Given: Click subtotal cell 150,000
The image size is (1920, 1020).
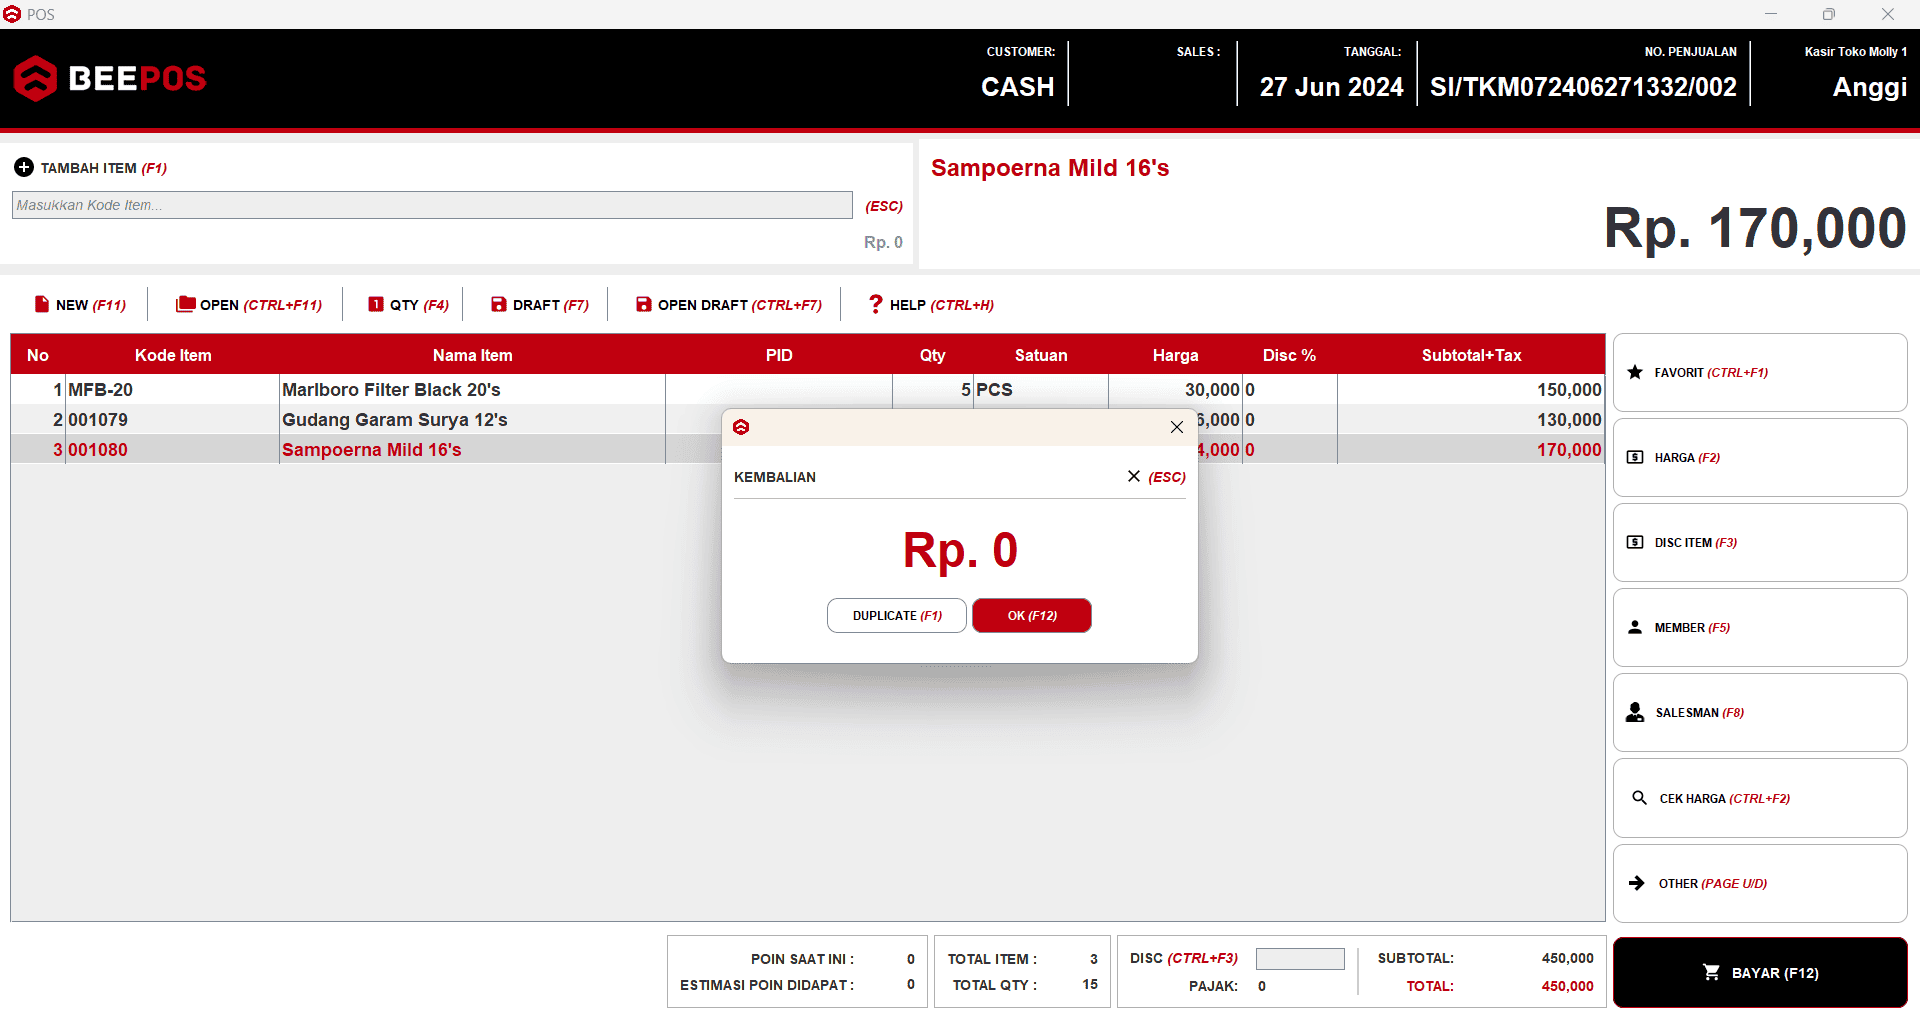Looking at the screenshot, I should (x=1569, y=389).
